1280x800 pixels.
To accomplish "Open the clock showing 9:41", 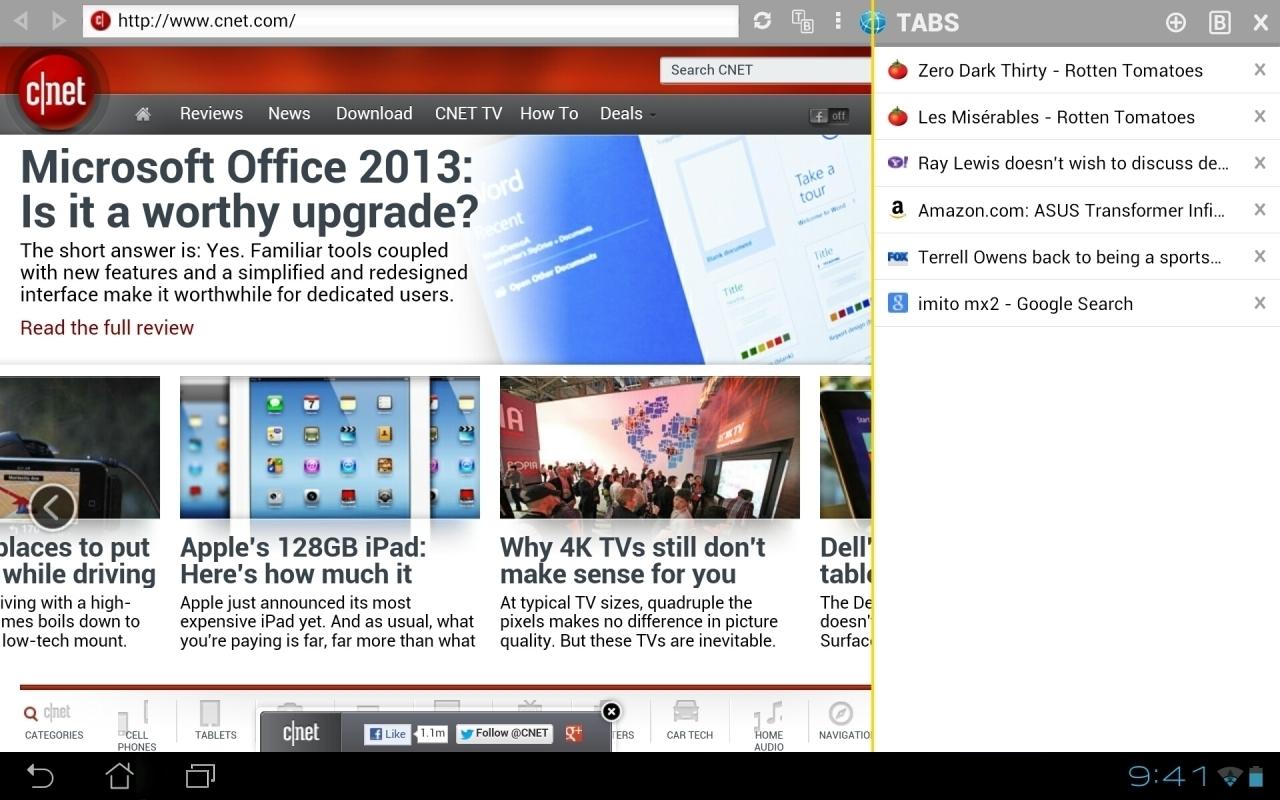I will point(1168,776).
